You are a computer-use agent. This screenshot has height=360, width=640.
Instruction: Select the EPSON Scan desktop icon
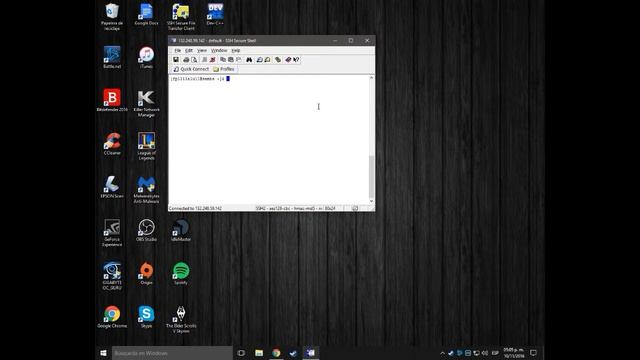(112, 187)
